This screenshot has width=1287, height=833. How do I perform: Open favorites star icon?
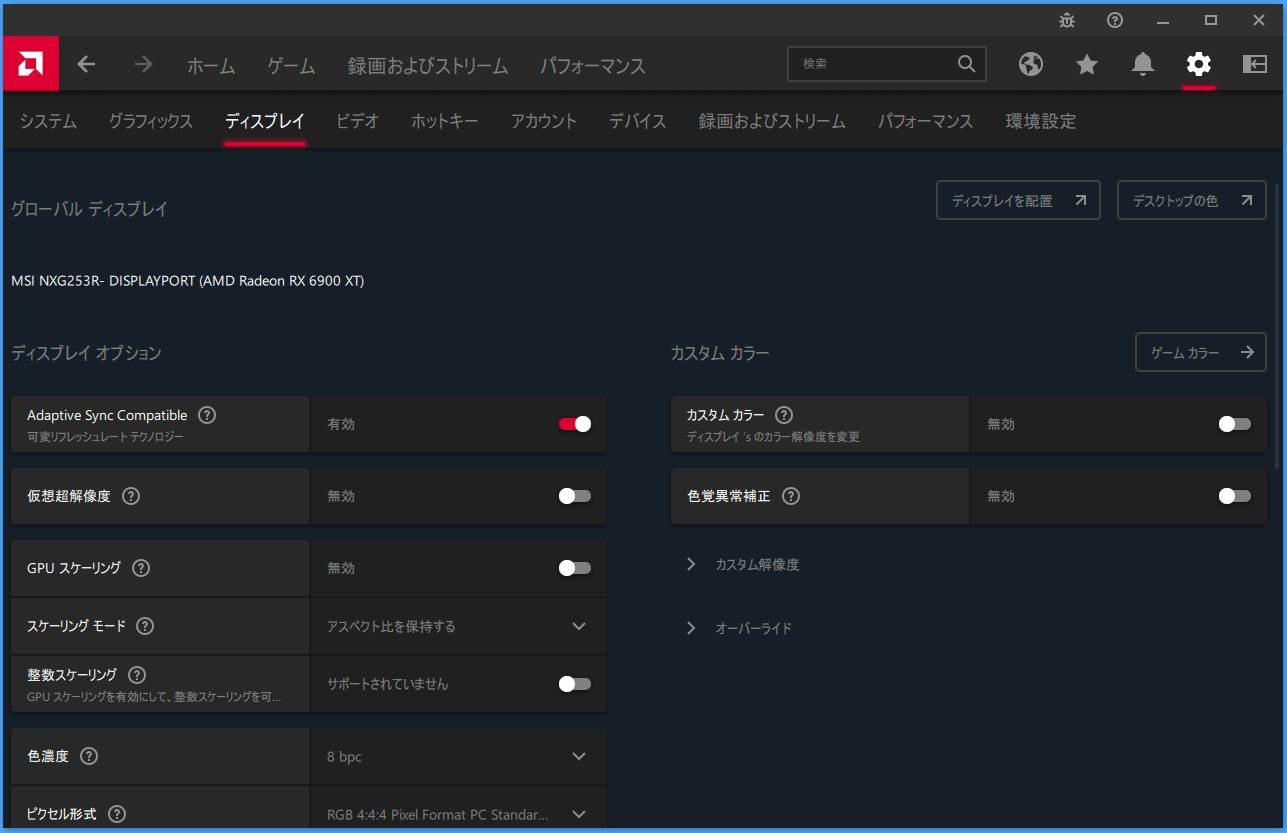pos(1087,64)
